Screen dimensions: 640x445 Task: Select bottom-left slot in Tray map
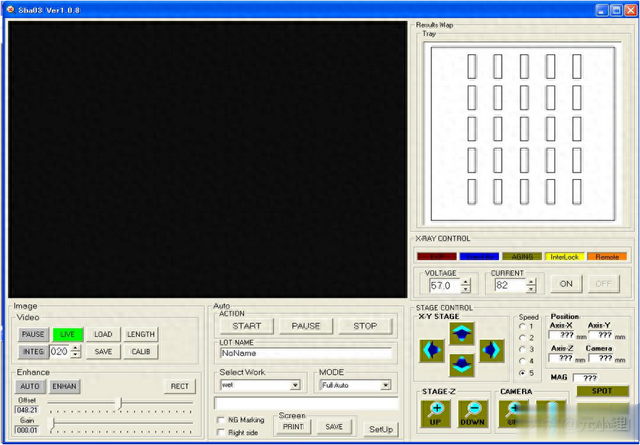472,192
